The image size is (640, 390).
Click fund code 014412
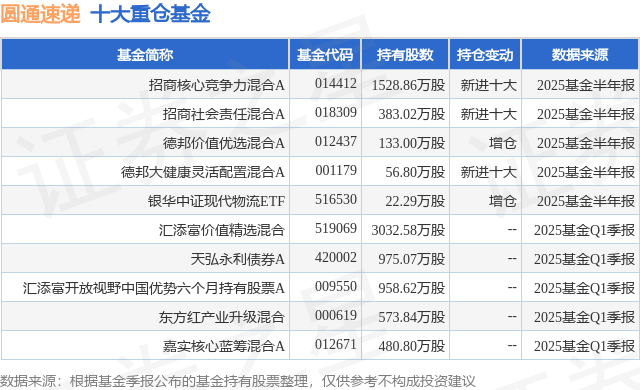click(336, 84)
